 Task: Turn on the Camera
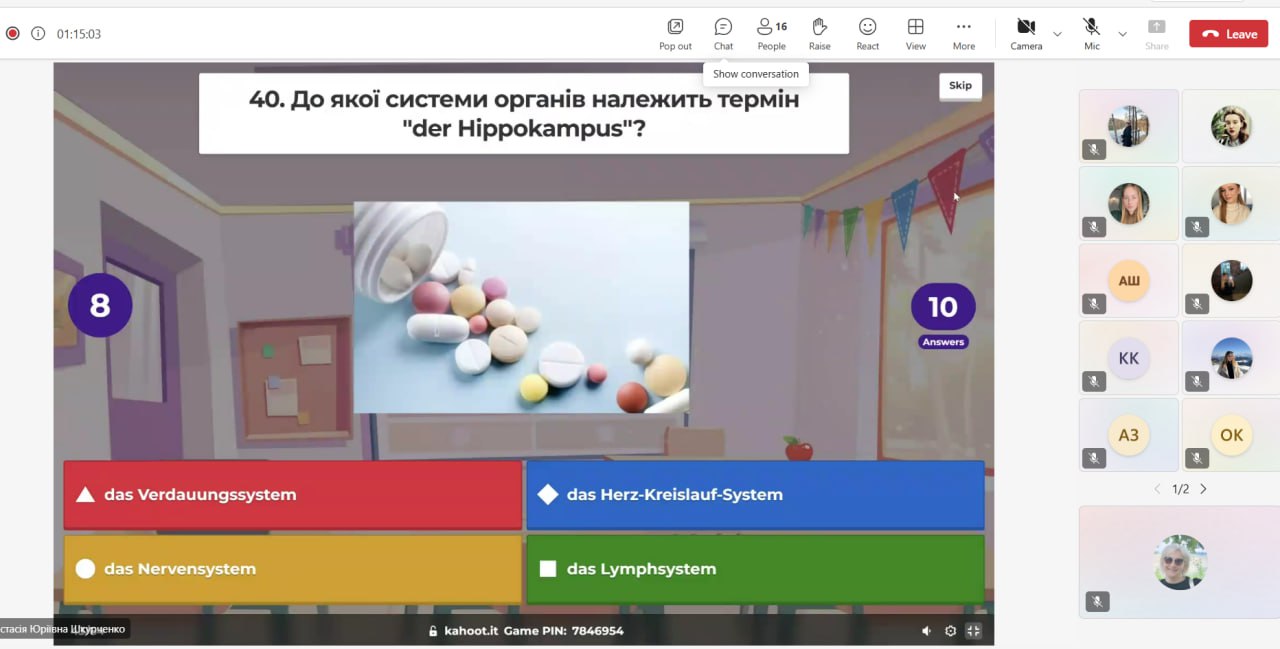1026,34
